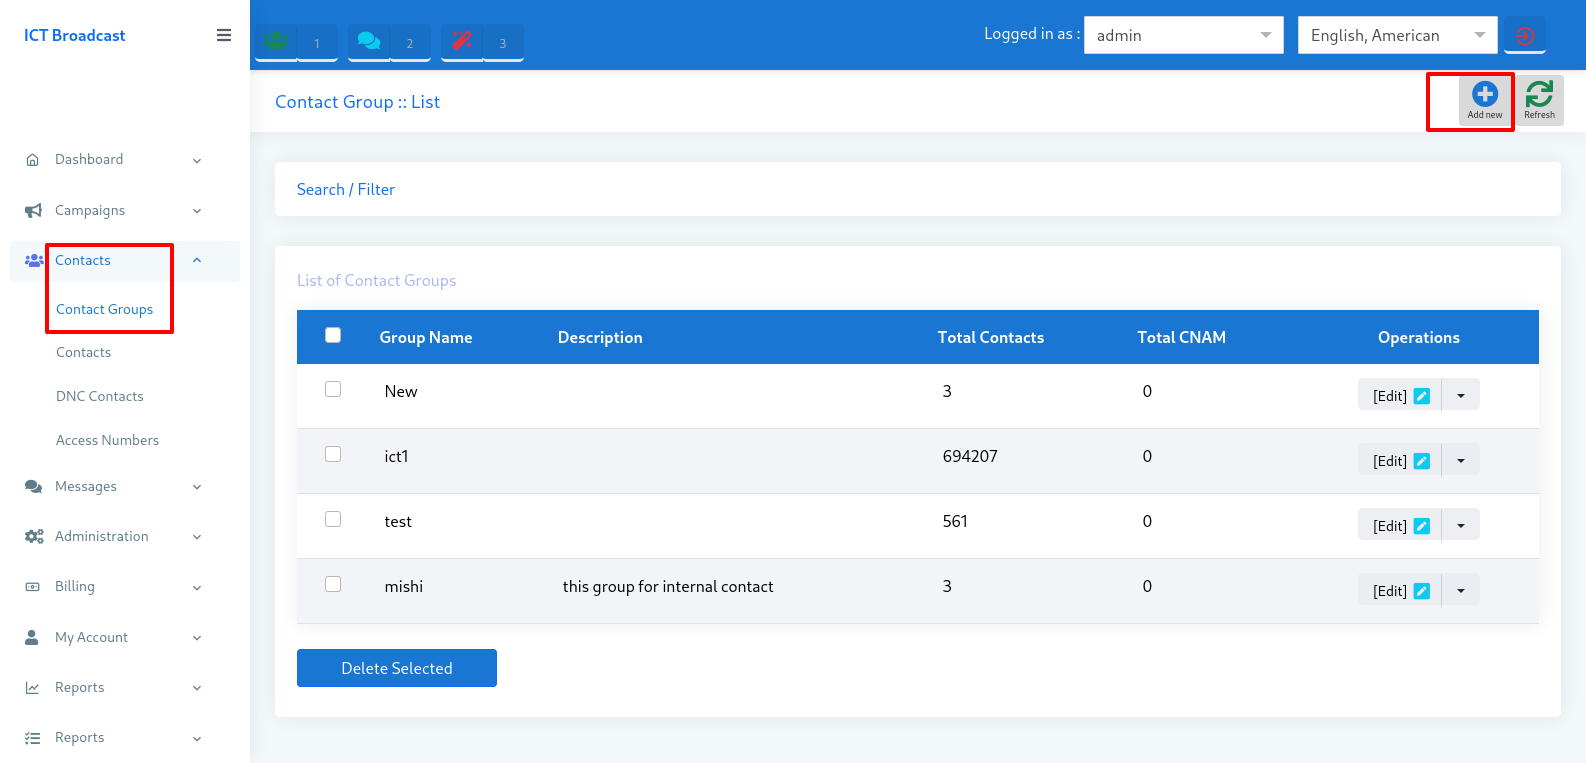Click the 694207 total contacts value
Image resolution: width=1586 pixels, height=763 pixels.
970,456
